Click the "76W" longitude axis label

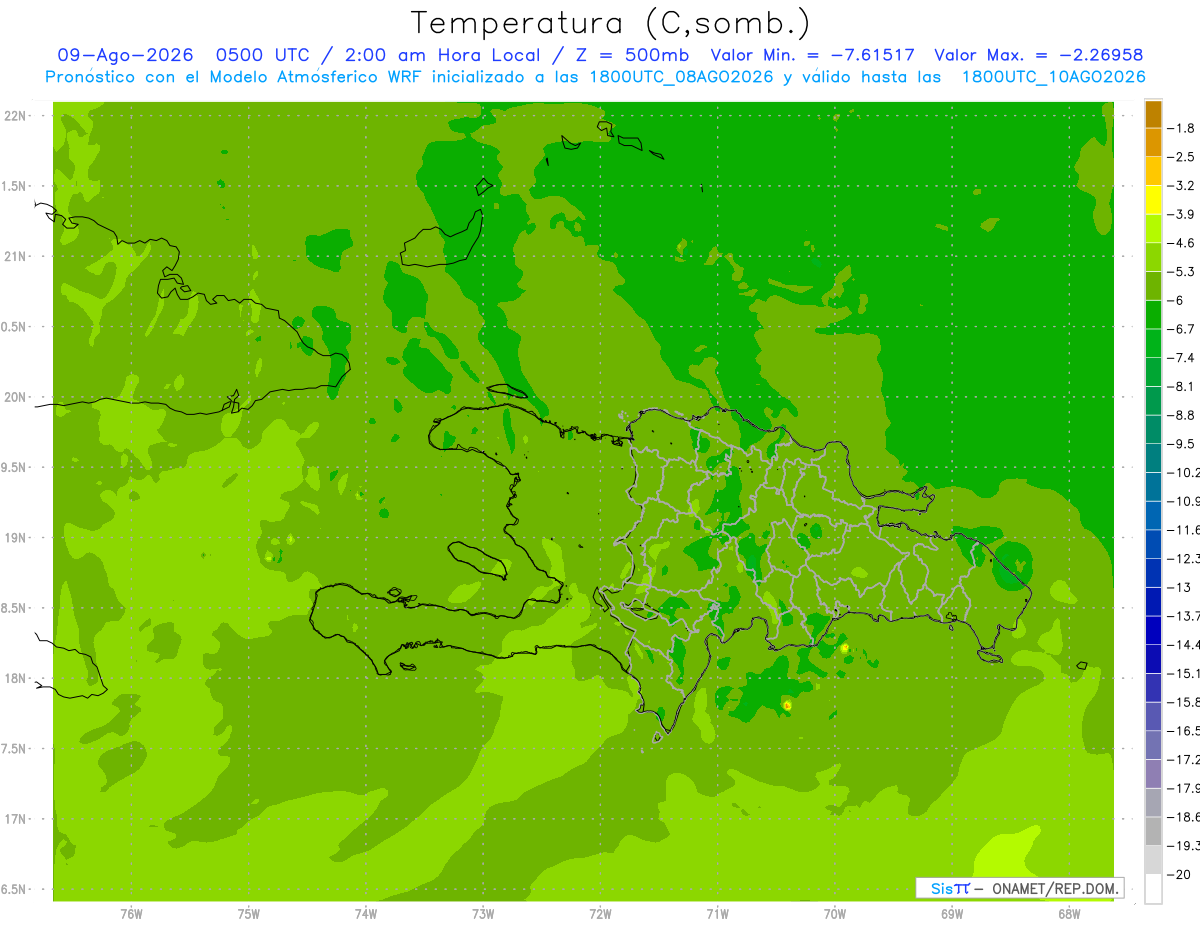(x=131, y=914)
